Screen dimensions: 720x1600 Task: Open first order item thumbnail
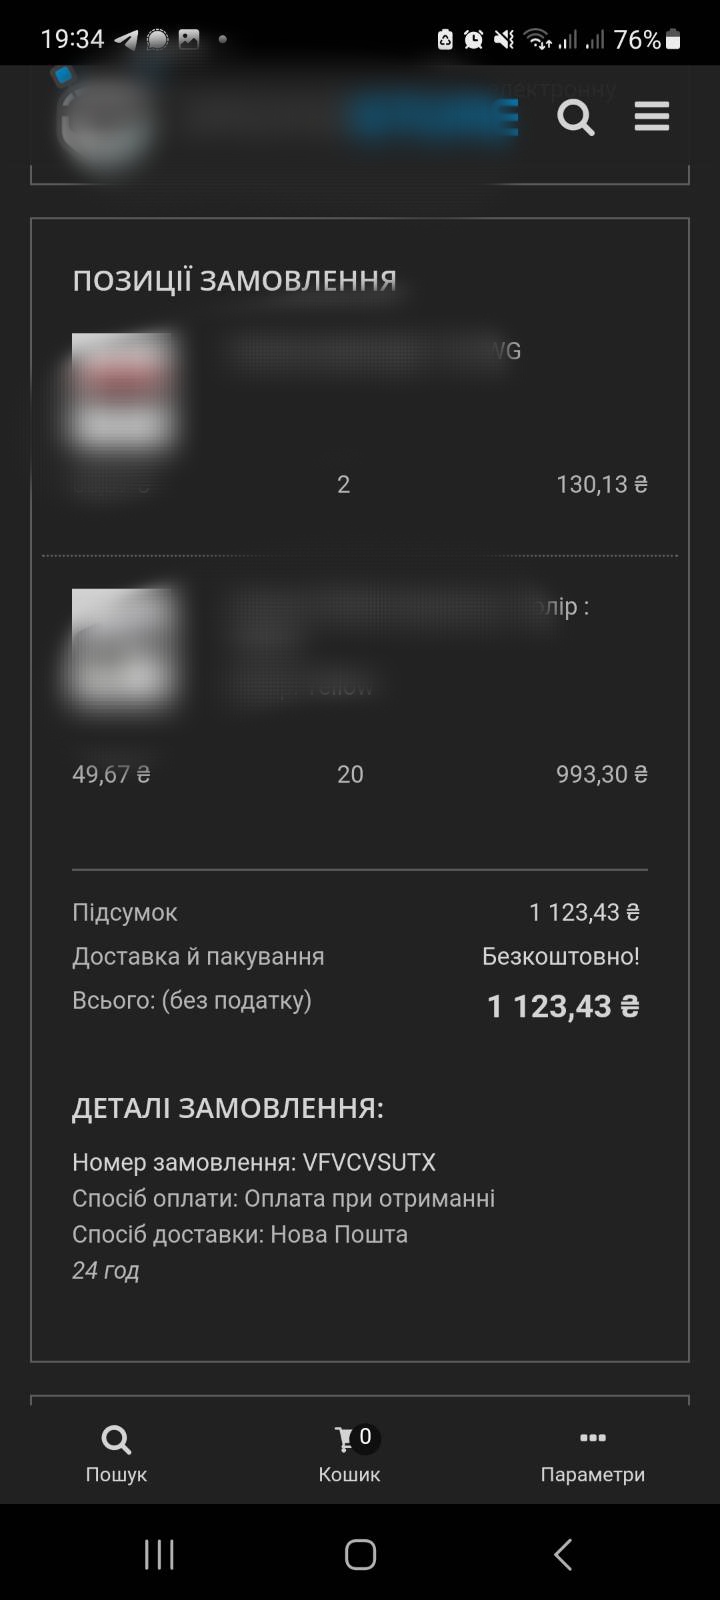pyautogui.click(x=122, y=391)
